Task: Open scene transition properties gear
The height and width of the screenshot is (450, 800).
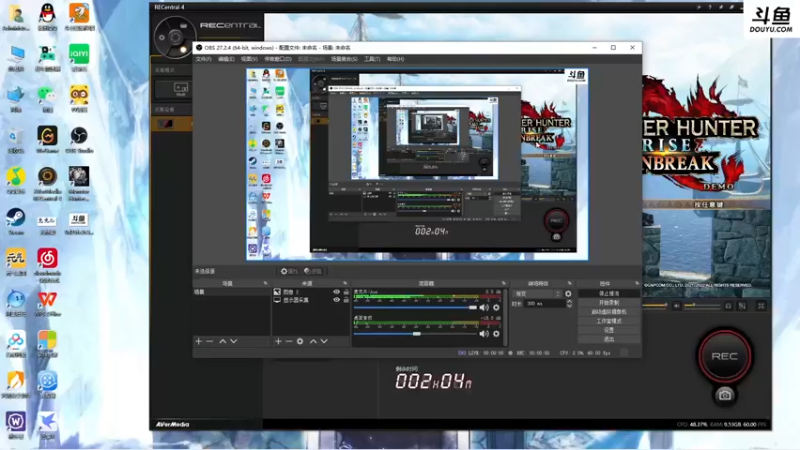Action: (x=568, y=294)
